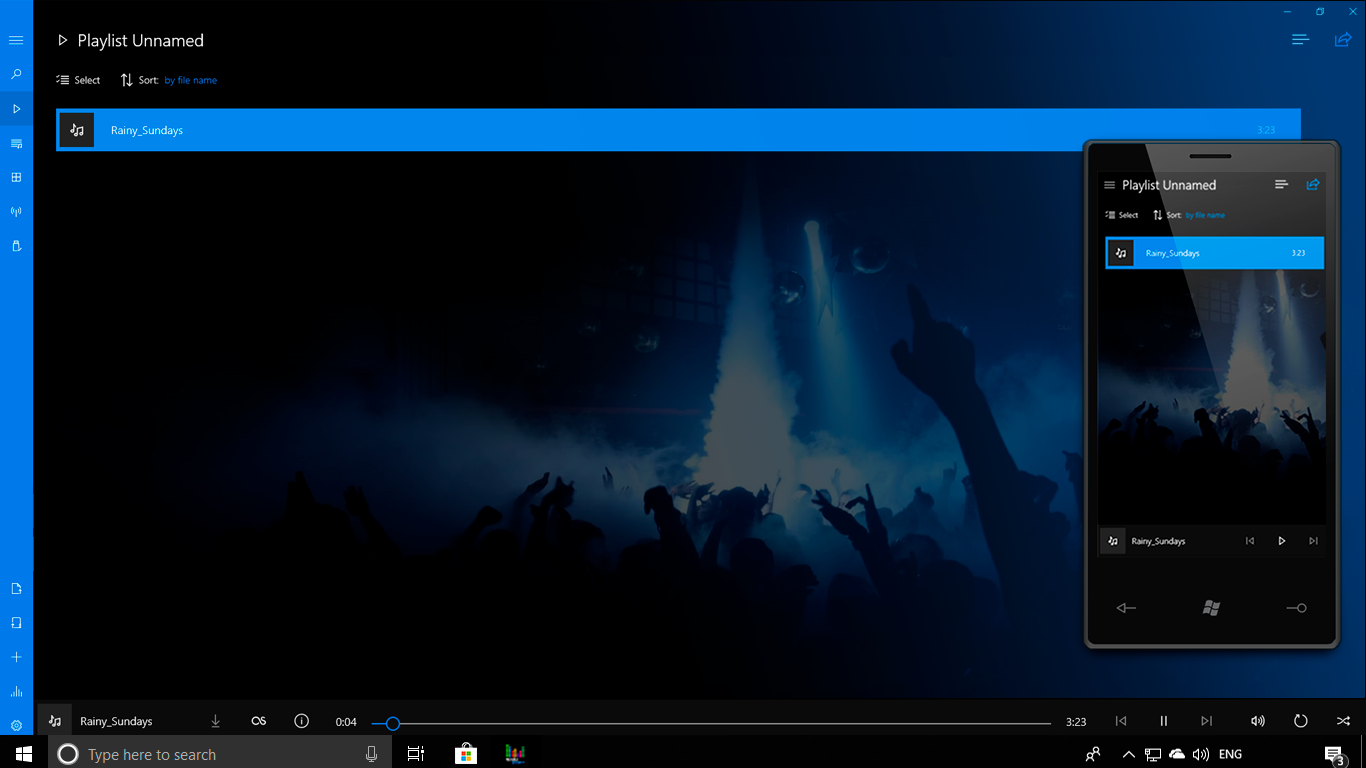Show track info for Rainy_Sundays
Viewport: 1366px width, 768px height.
(x=301, y=720)
